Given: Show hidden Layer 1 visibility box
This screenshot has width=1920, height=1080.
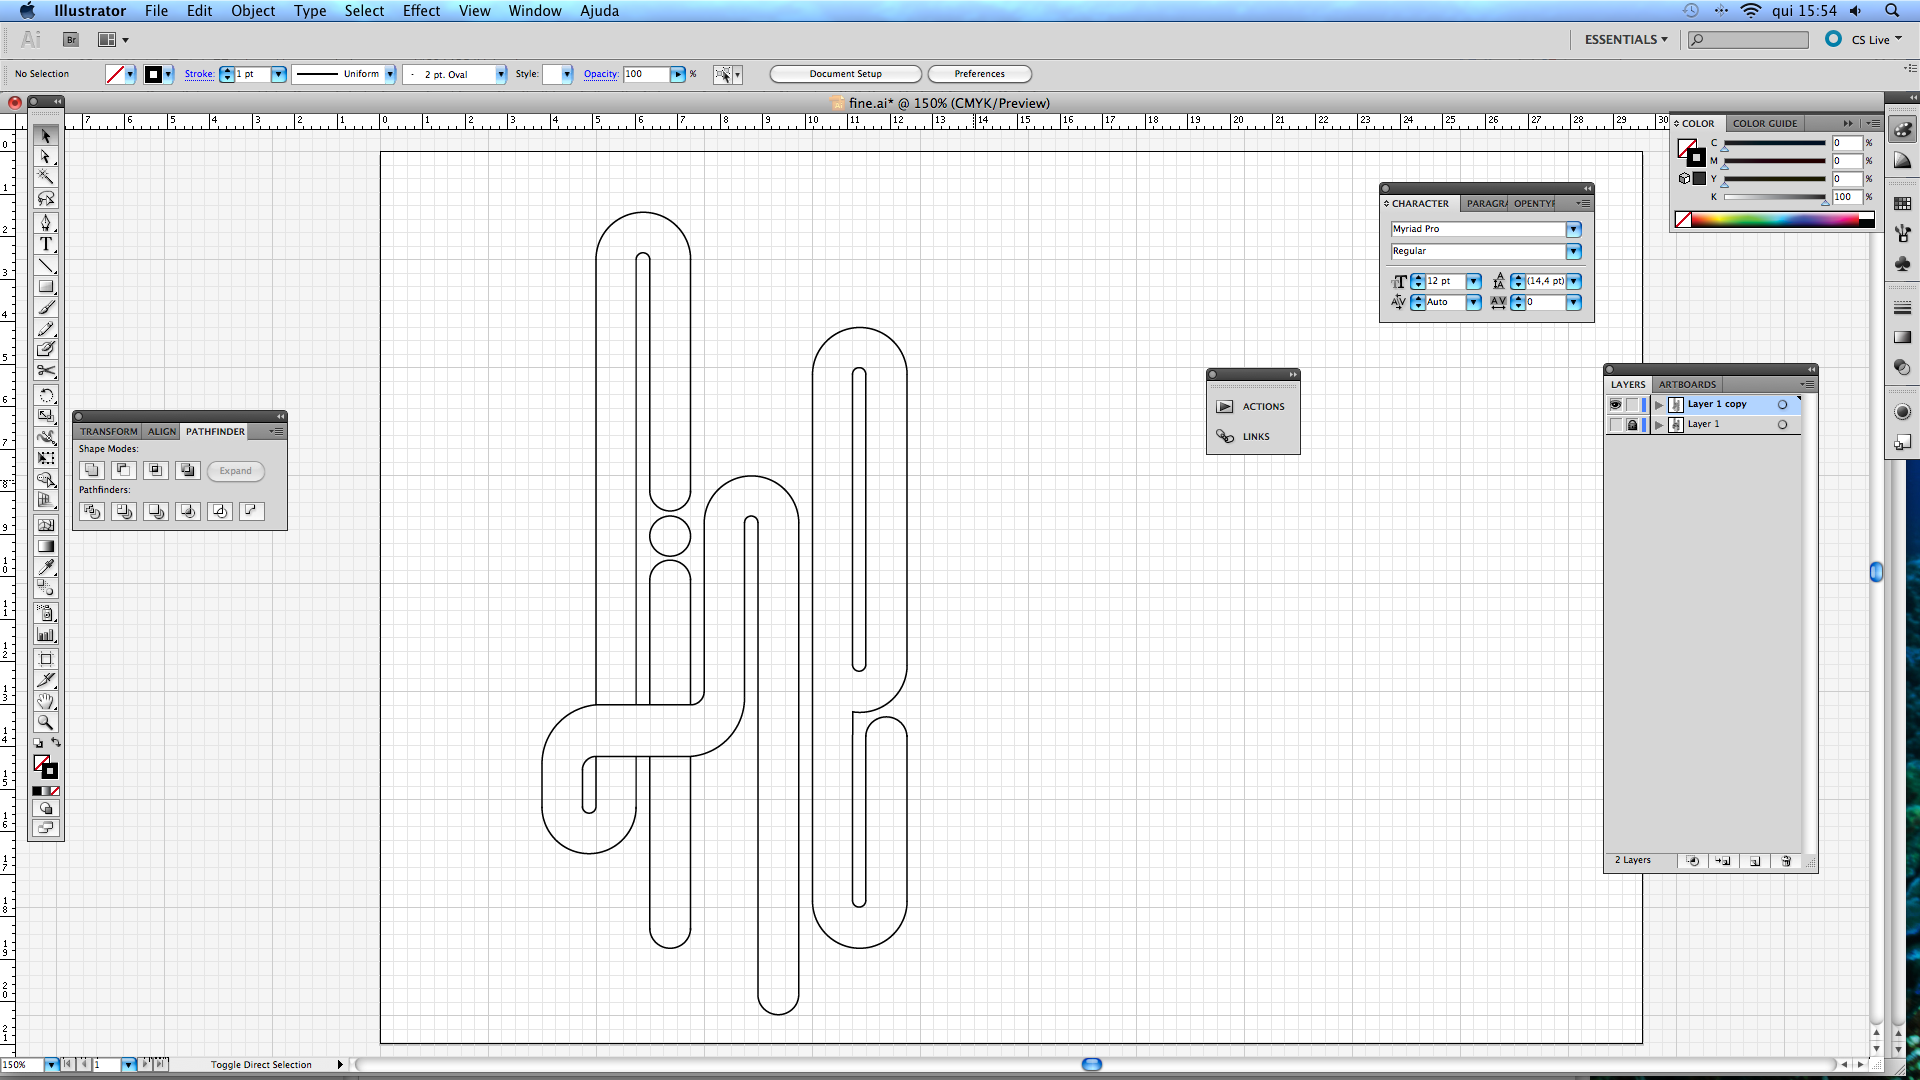Looking at the screenshot, I should tap(1615, 425).
